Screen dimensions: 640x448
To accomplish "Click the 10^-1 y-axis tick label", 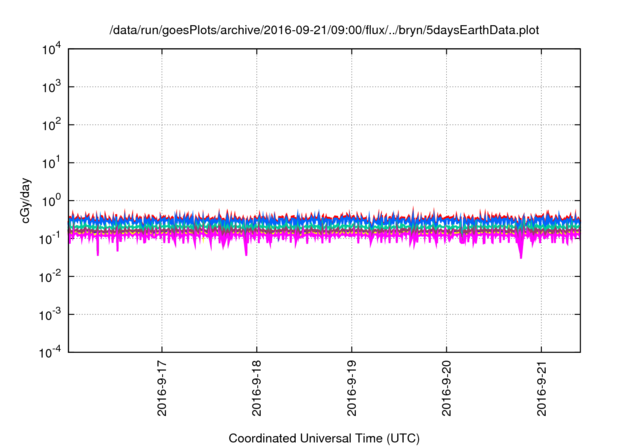I will coord(50,238).
